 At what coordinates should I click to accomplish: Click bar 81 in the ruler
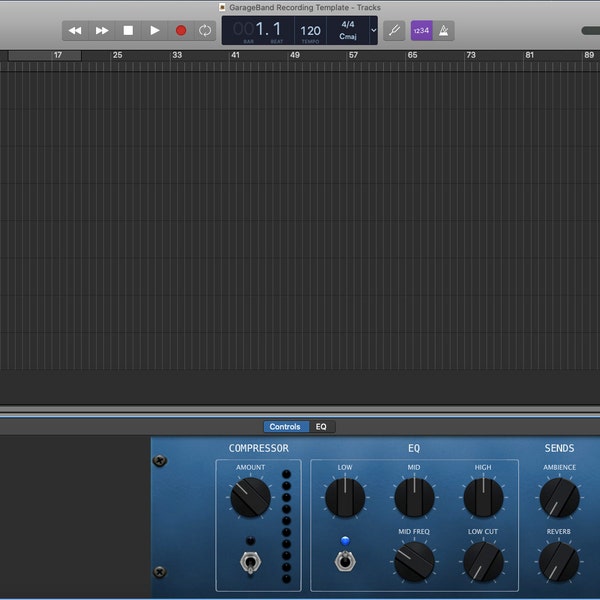coord(530,55)
